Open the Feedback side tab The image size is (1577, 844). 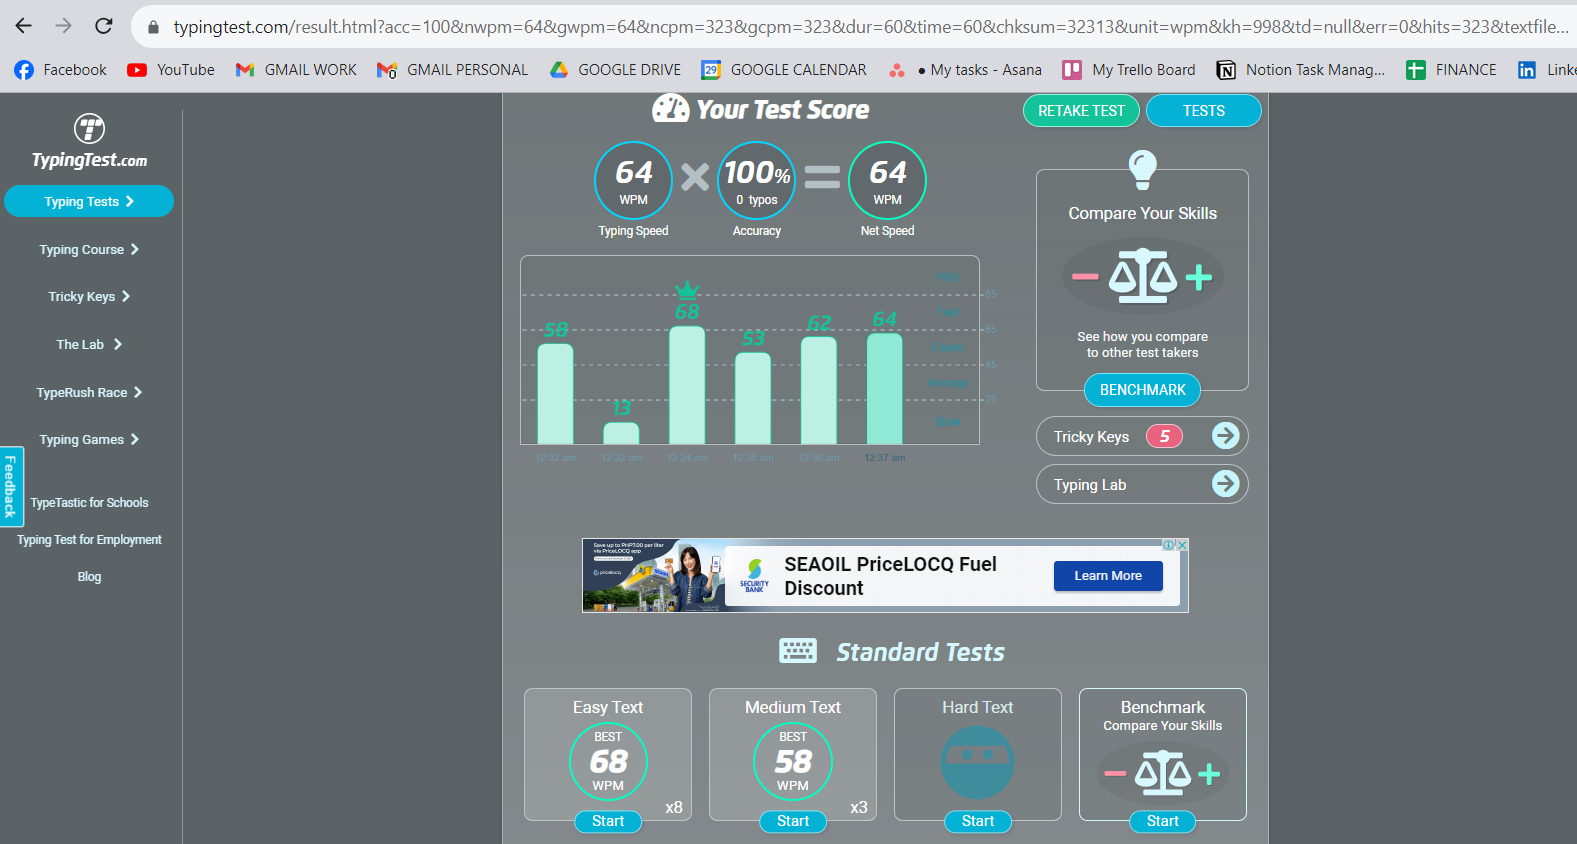[x=11, y=487]
